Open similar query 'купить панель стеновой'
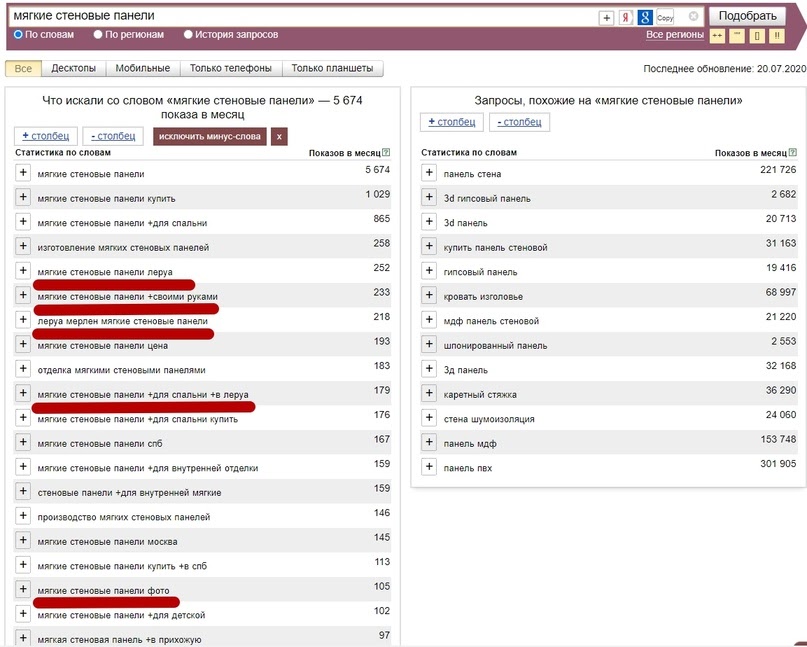Screen dimensions: 807x647 coord(496,248)
